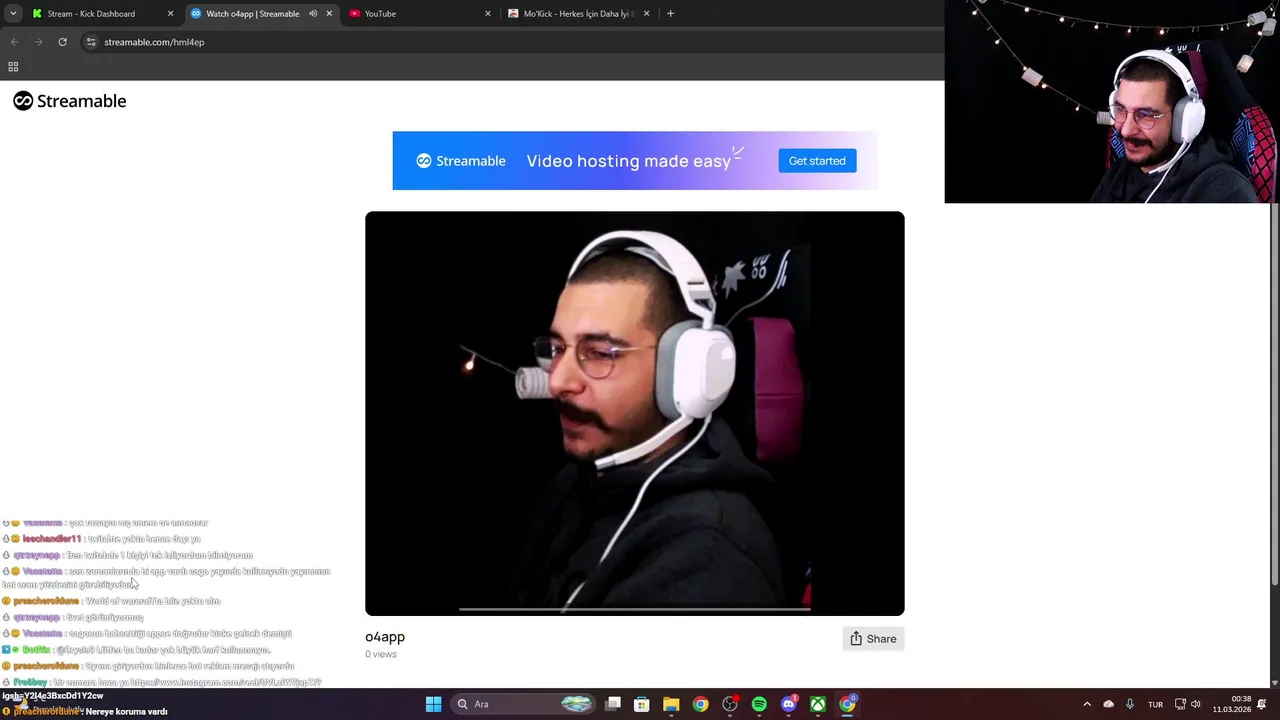Click the taskbar Ara search box
This screenshot has width=1280, height=720.
(x=524, y=704)
